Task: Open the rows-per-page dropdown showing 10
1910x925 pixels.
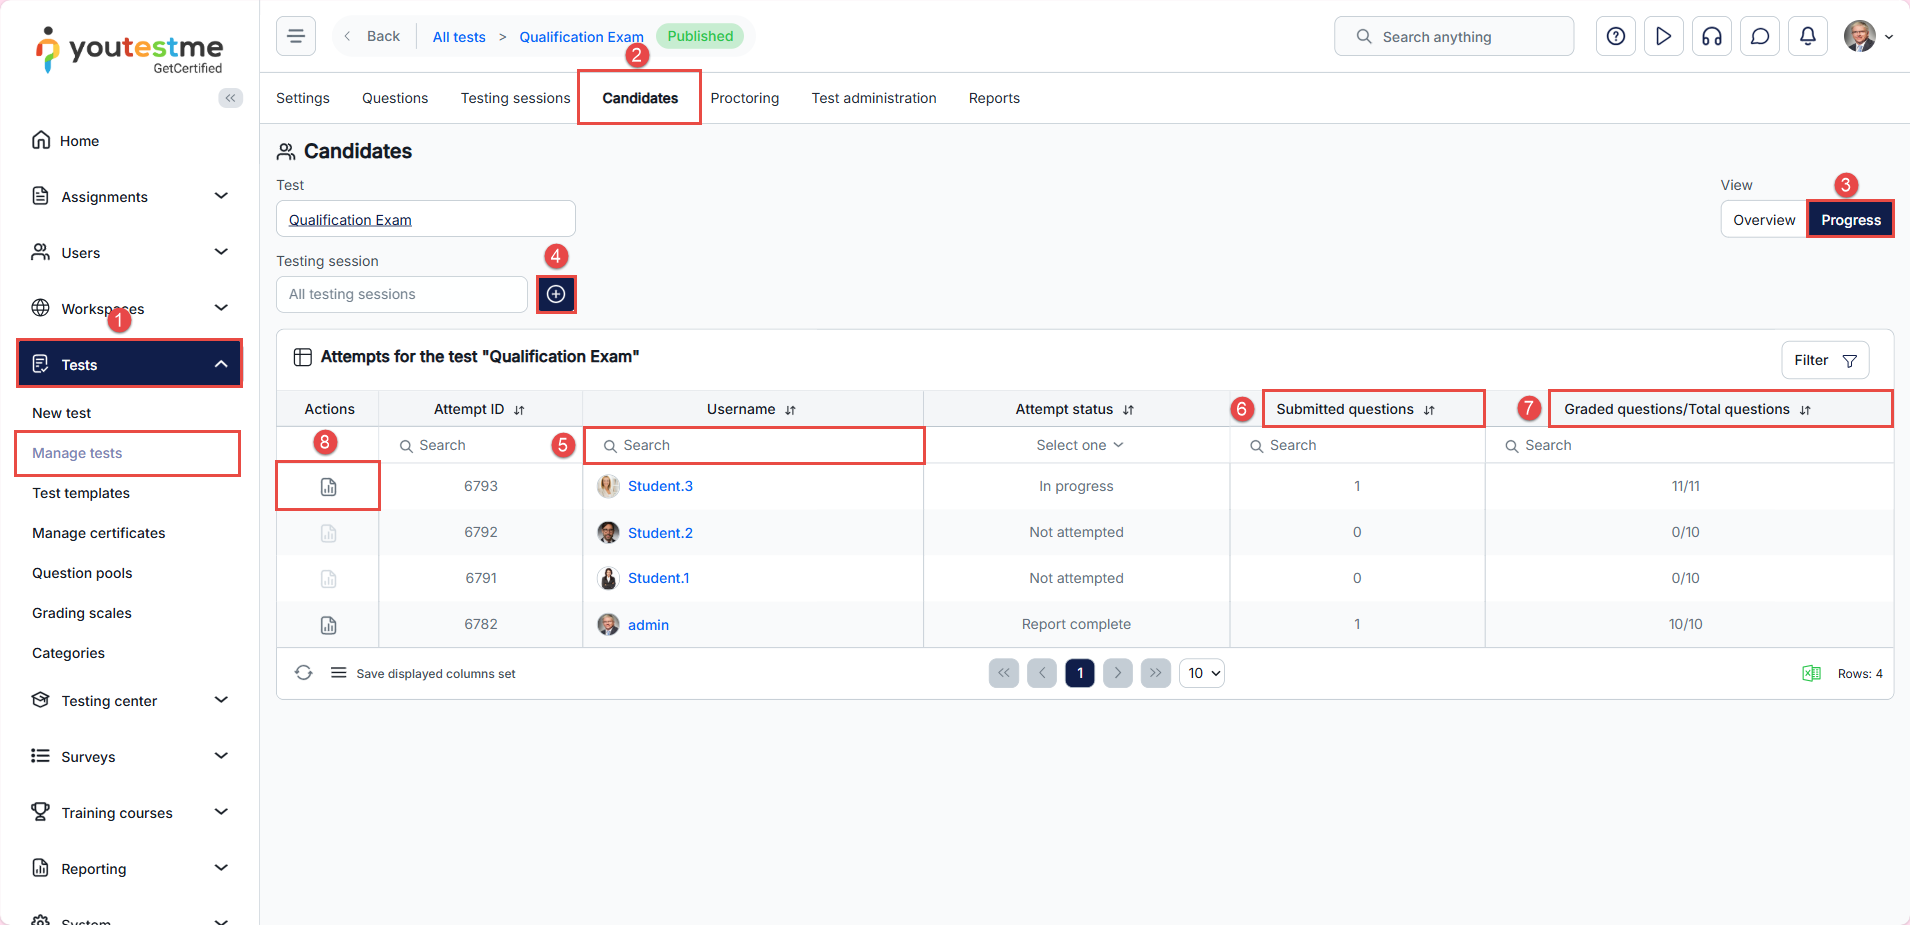Action: point(1202,673)
